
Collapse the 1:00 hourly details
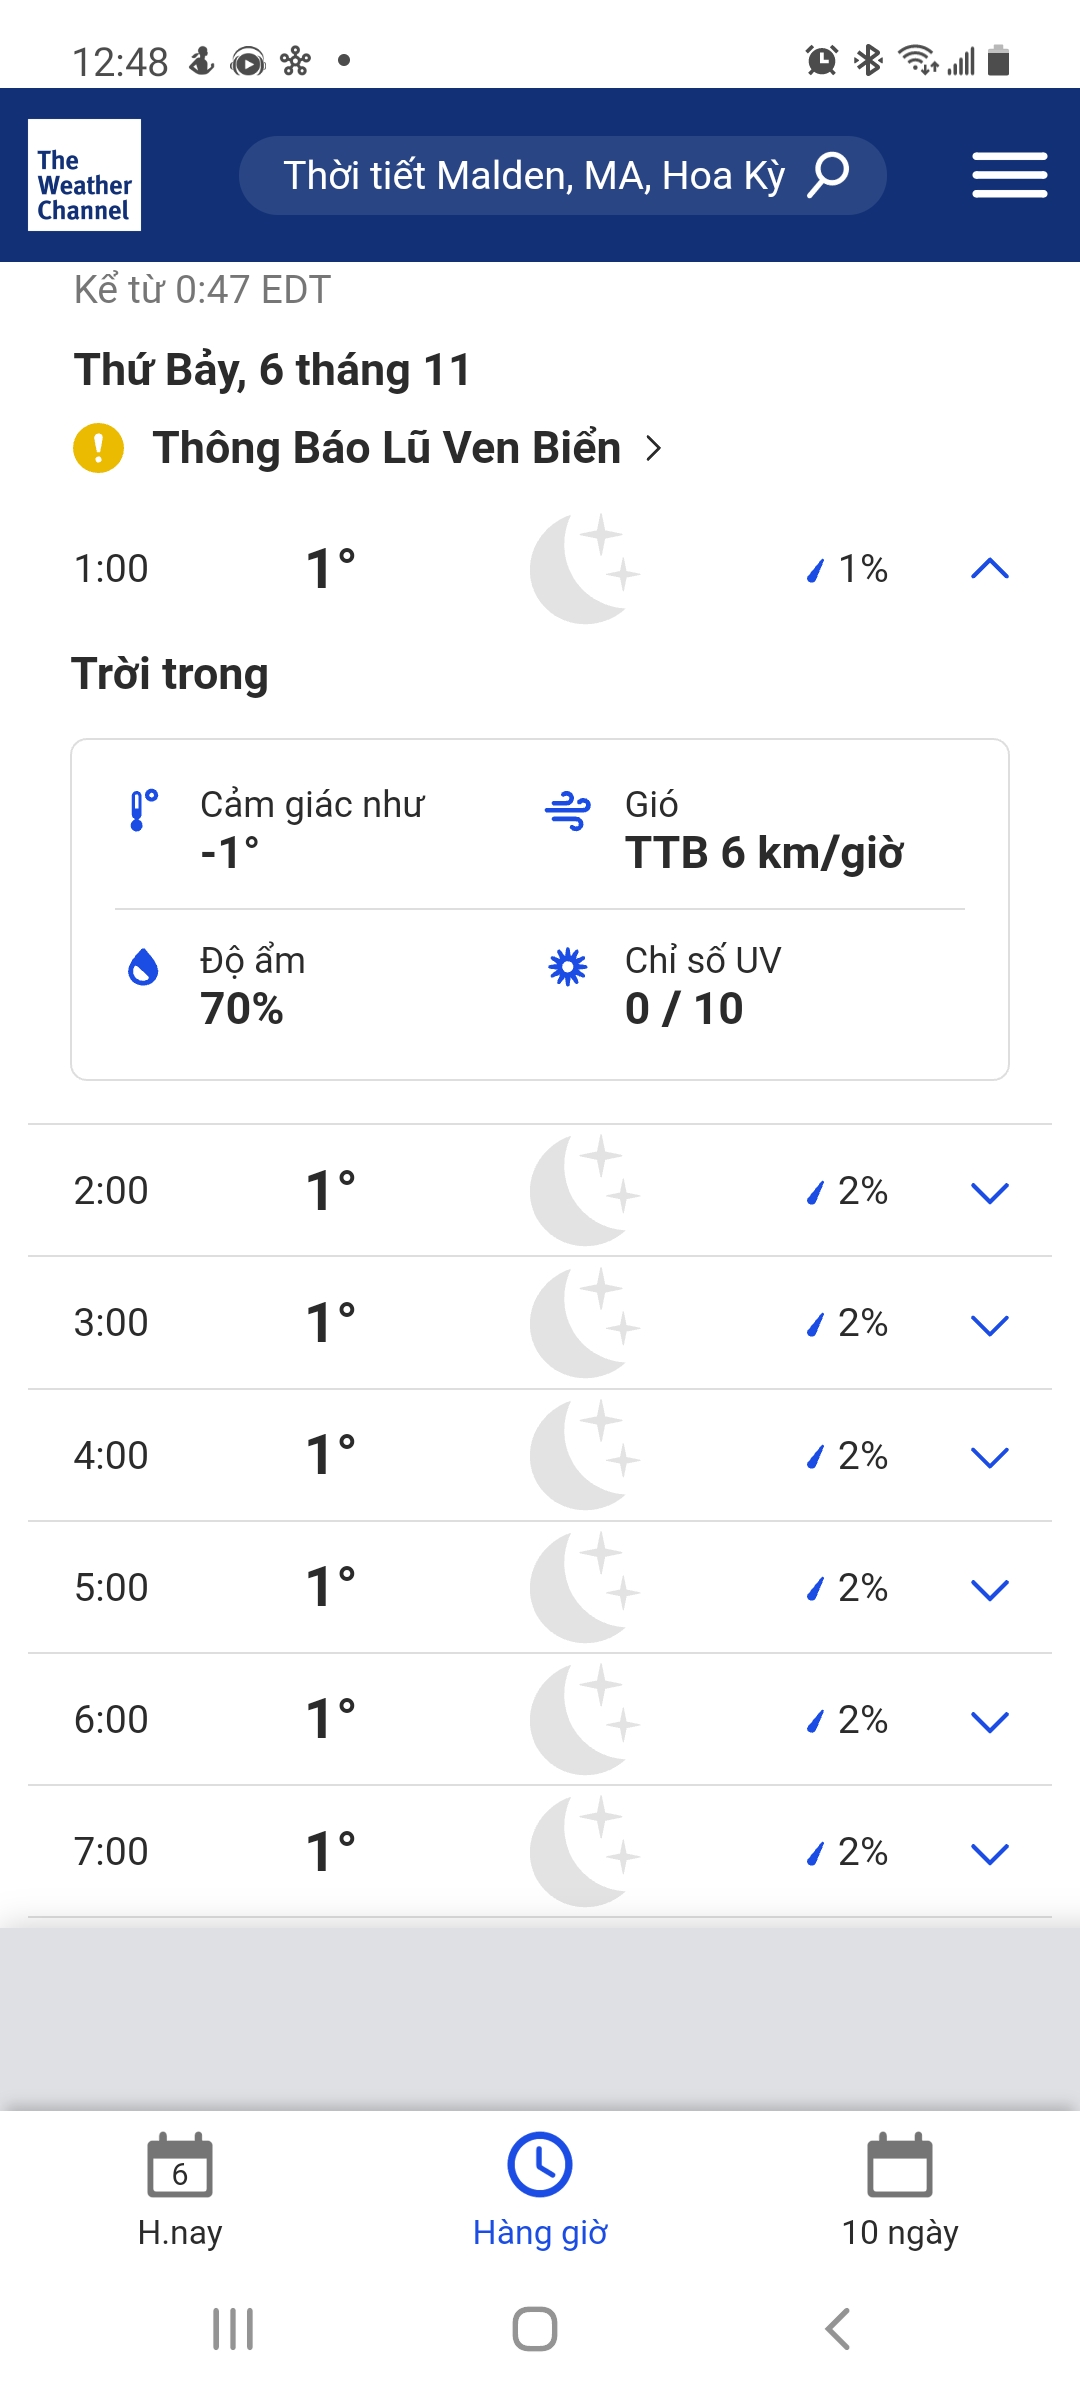(990, 569)
